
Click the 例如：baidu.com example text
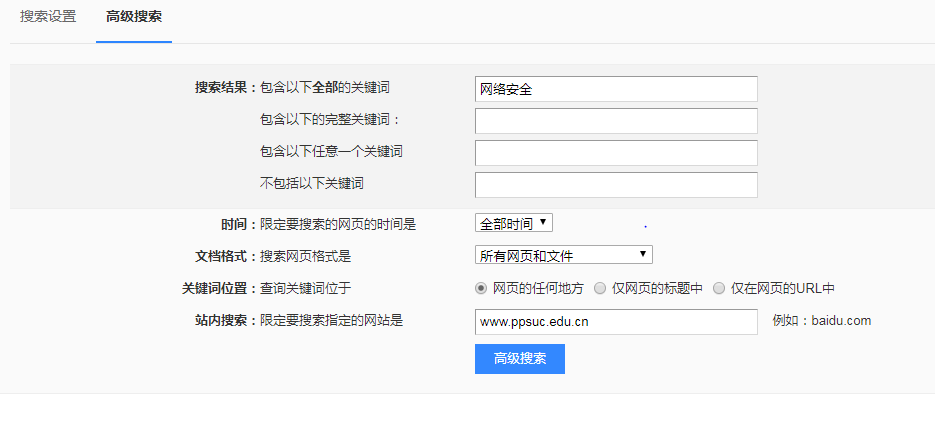coord(822,321)
